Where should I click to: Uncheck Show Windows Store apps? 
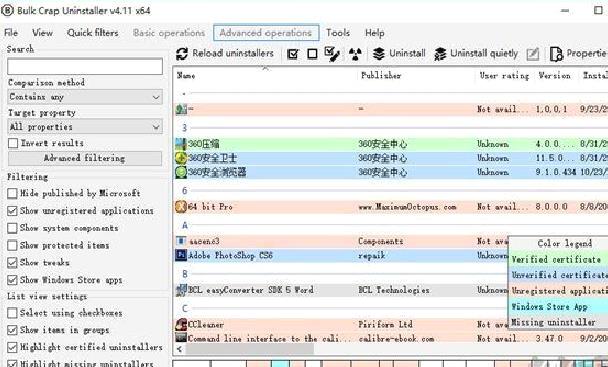(x=12, y=280)
